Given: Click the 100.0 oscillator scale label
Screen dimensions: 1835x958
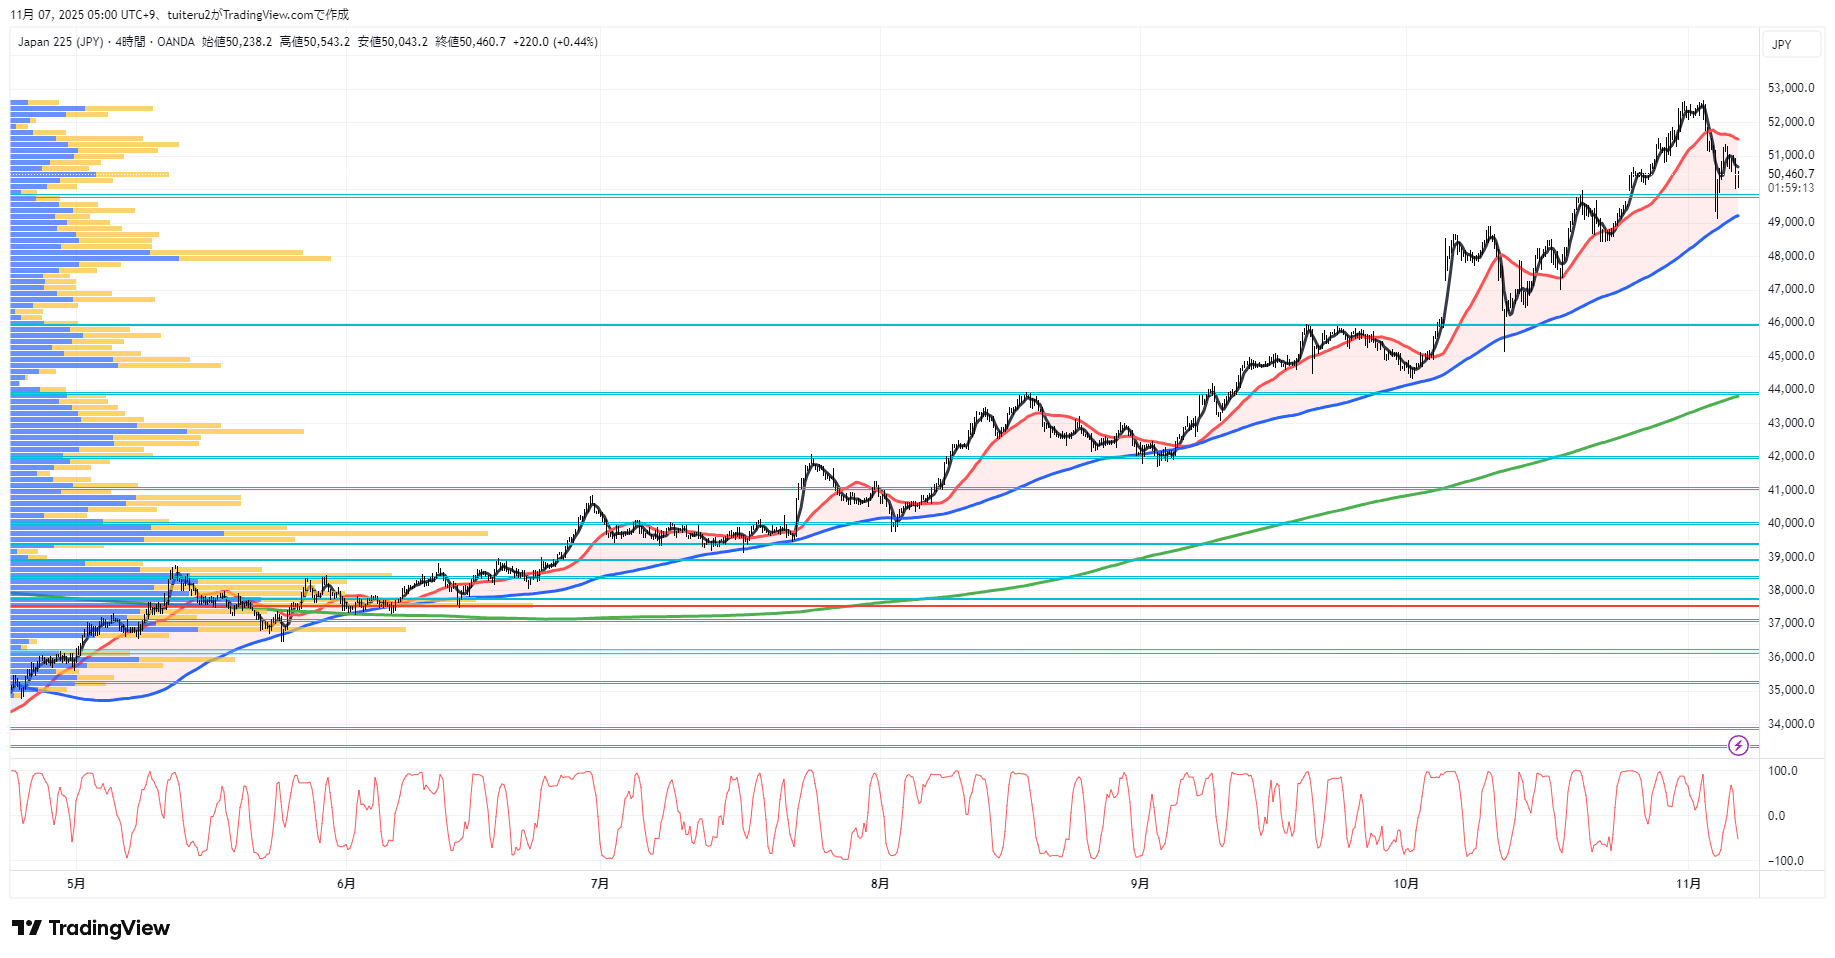Looking at the screenshot, I should [1782, 771].
